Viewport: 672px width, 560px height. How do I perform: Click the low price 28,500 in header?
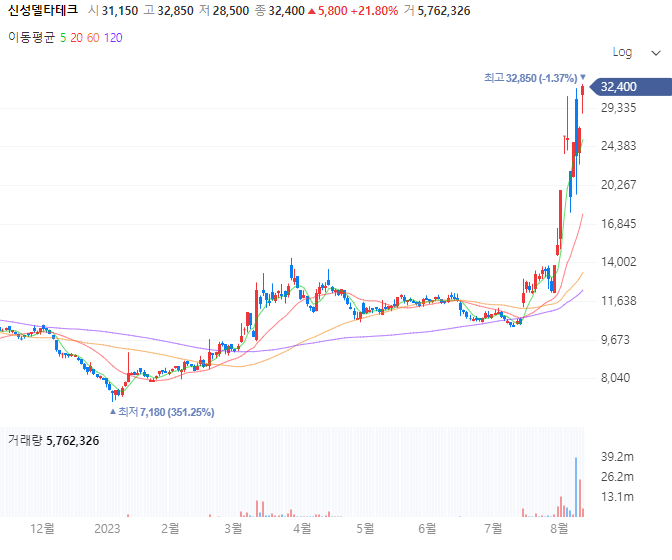click(x=231, y=11)
